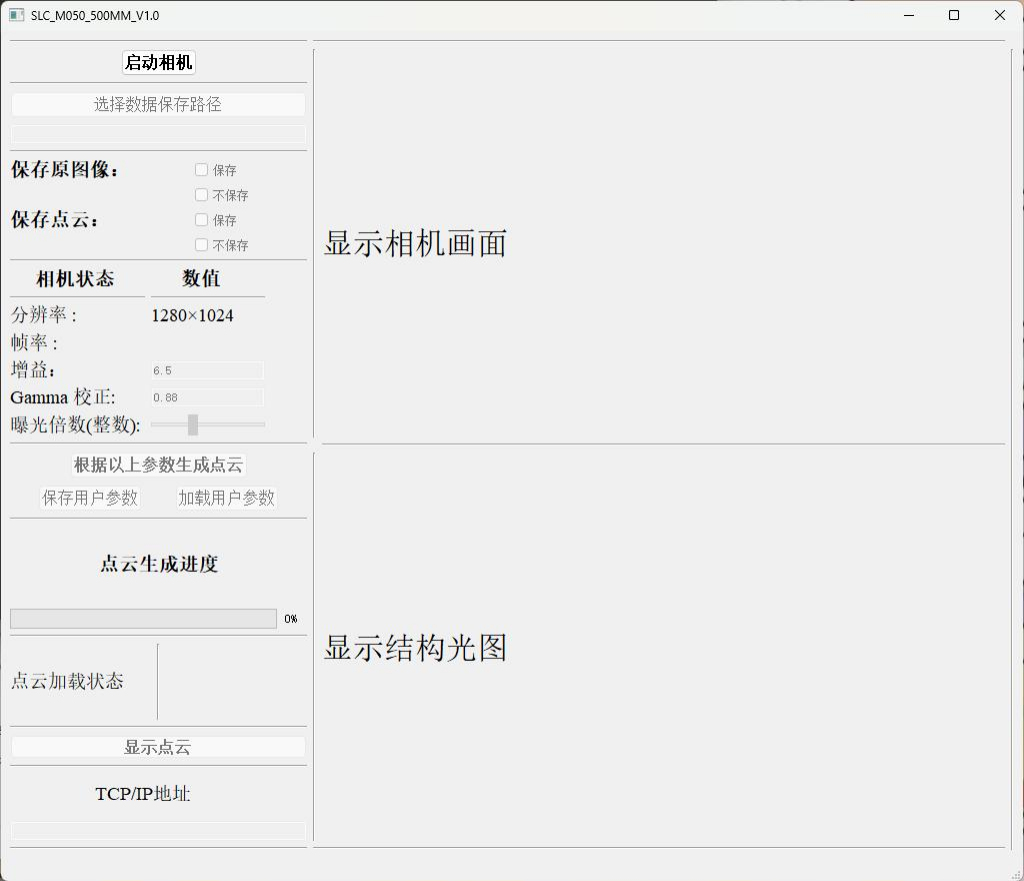Click the TCP/IP地址 input field
This screenshot has width=1024, height=881.
coord(158,831)
